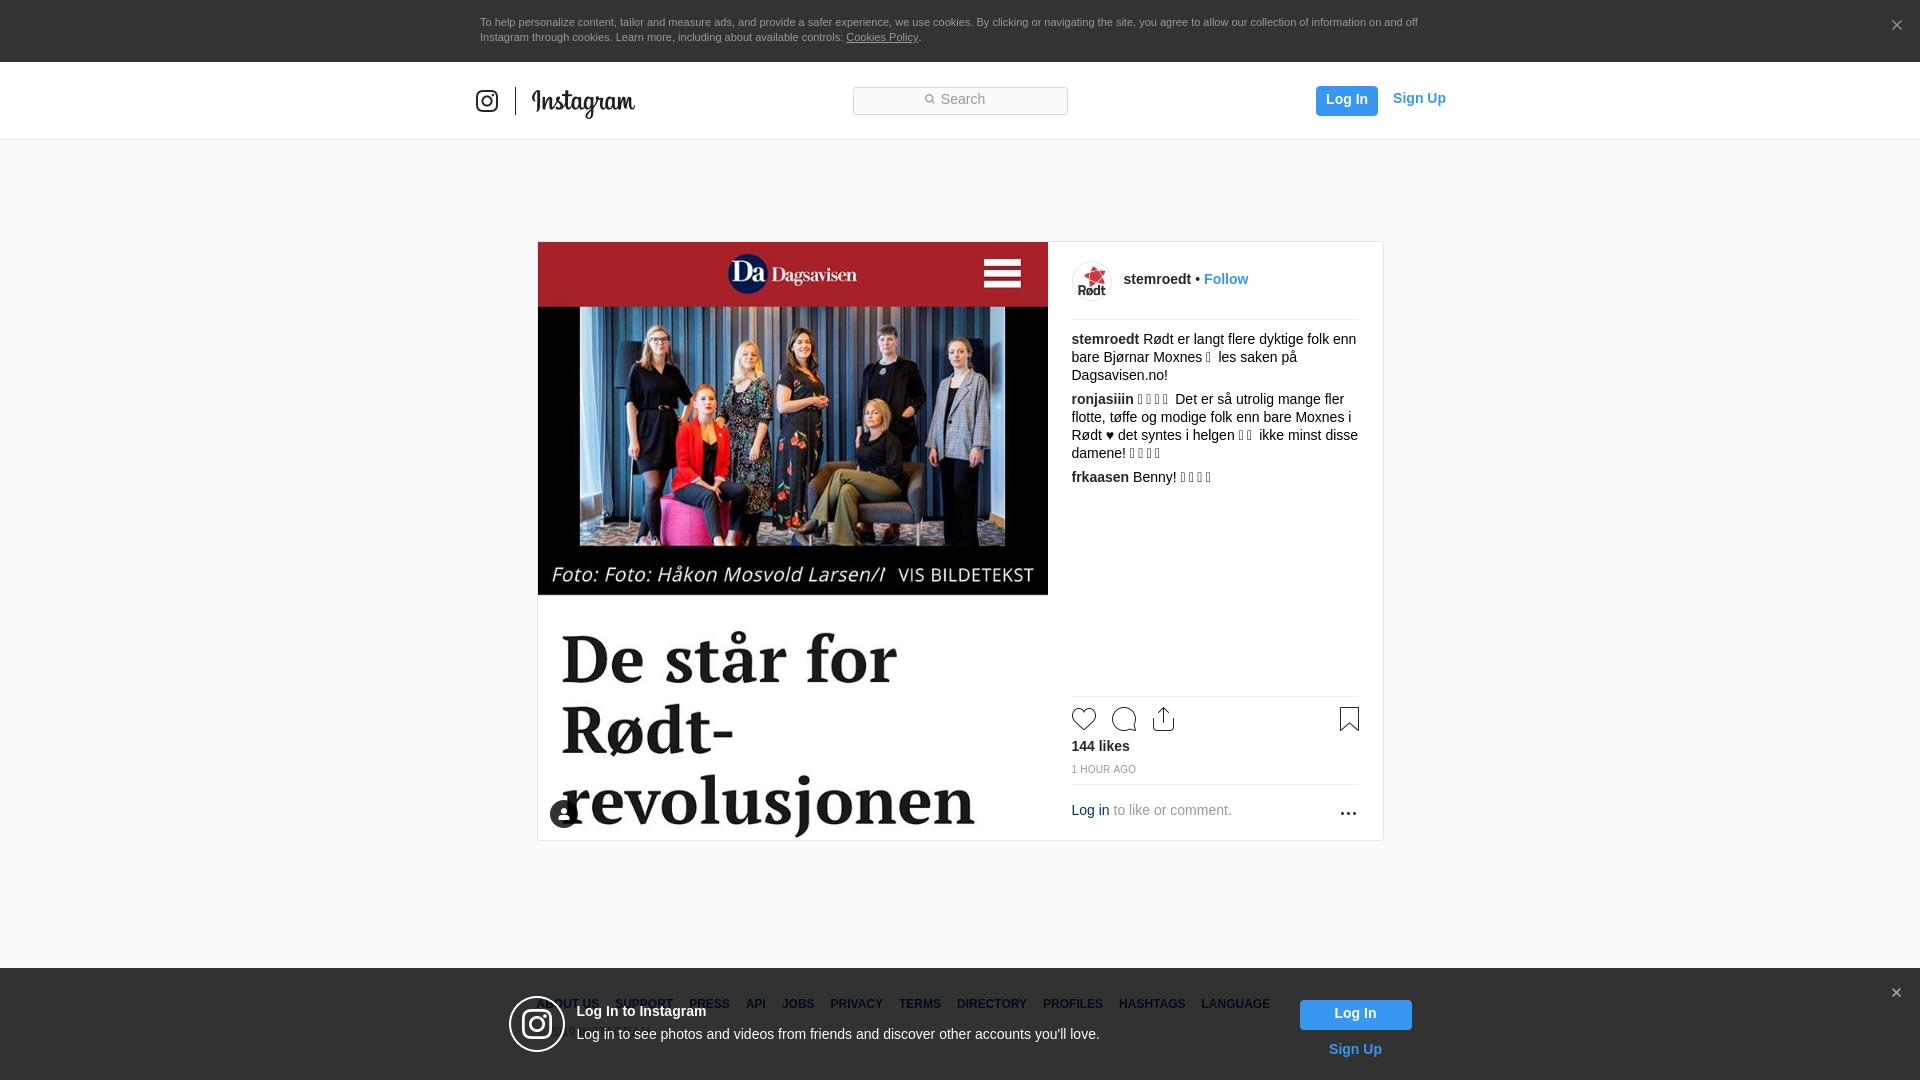
Task: Open stemroedt username in caption
Action: (x=1105, y=339)
